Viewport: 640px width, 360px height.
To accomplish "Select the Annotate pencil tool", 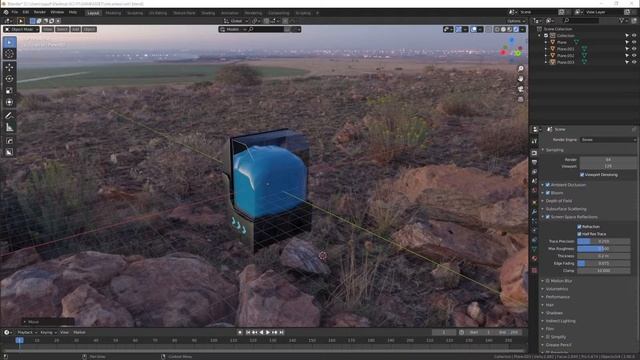I will [x=9, y=116].
